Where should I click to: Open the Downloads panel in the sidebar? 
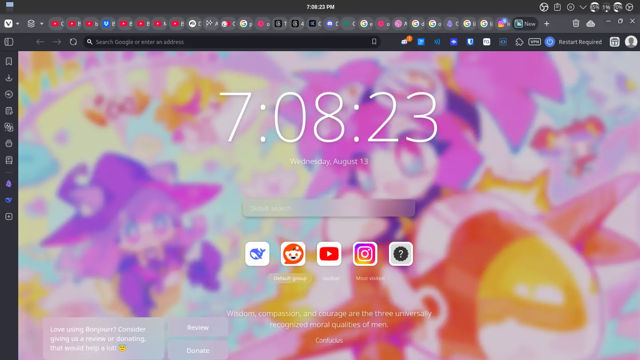9,78
